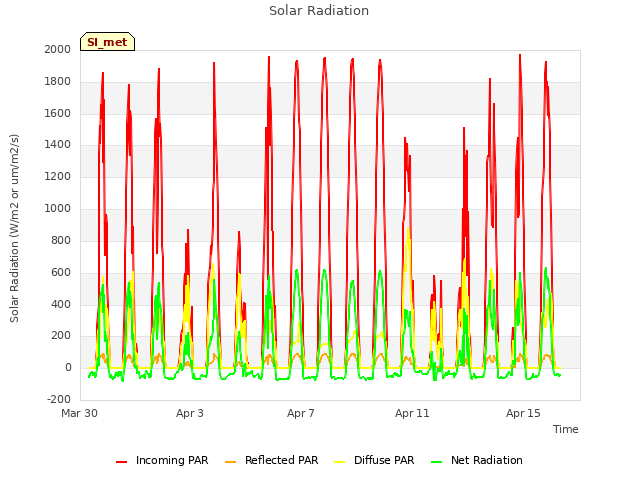This screenshot has width=640, height=480.
Task: Click the green Net Radiation legend swatch
Action: 437,462
